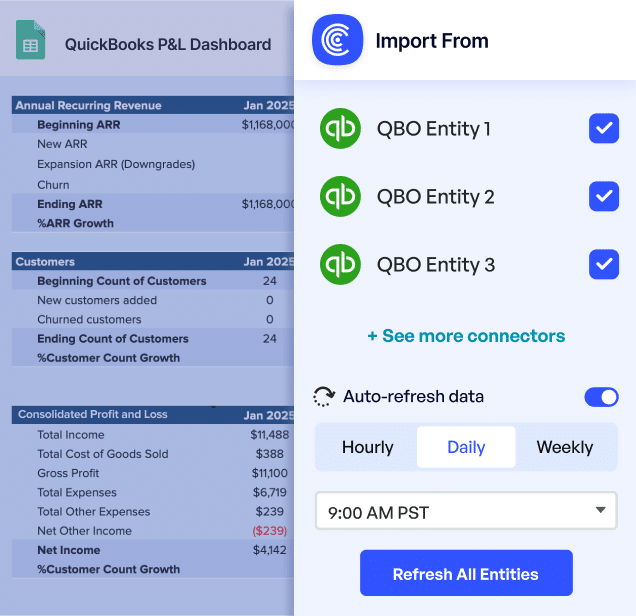Viewport: 636px width, 616px height.
Task: Select the Weekly refresh option
Action: (565, 447)
